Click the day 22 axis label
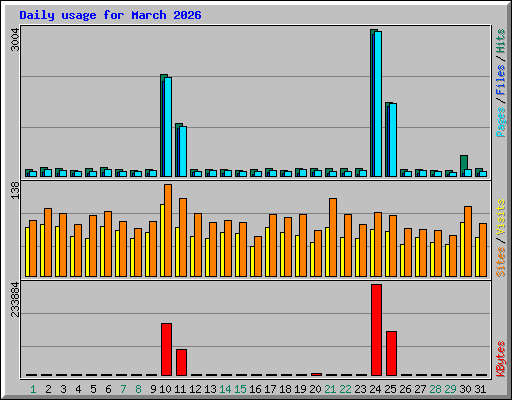512x400 pixels. click(x=345, y=389)
